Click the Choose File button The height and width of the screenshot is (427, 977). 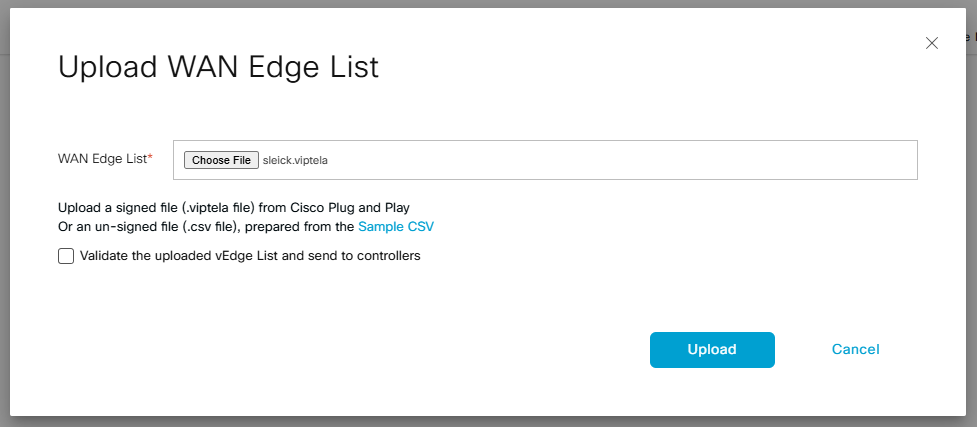pyautogui.click(x=221, y=160)
